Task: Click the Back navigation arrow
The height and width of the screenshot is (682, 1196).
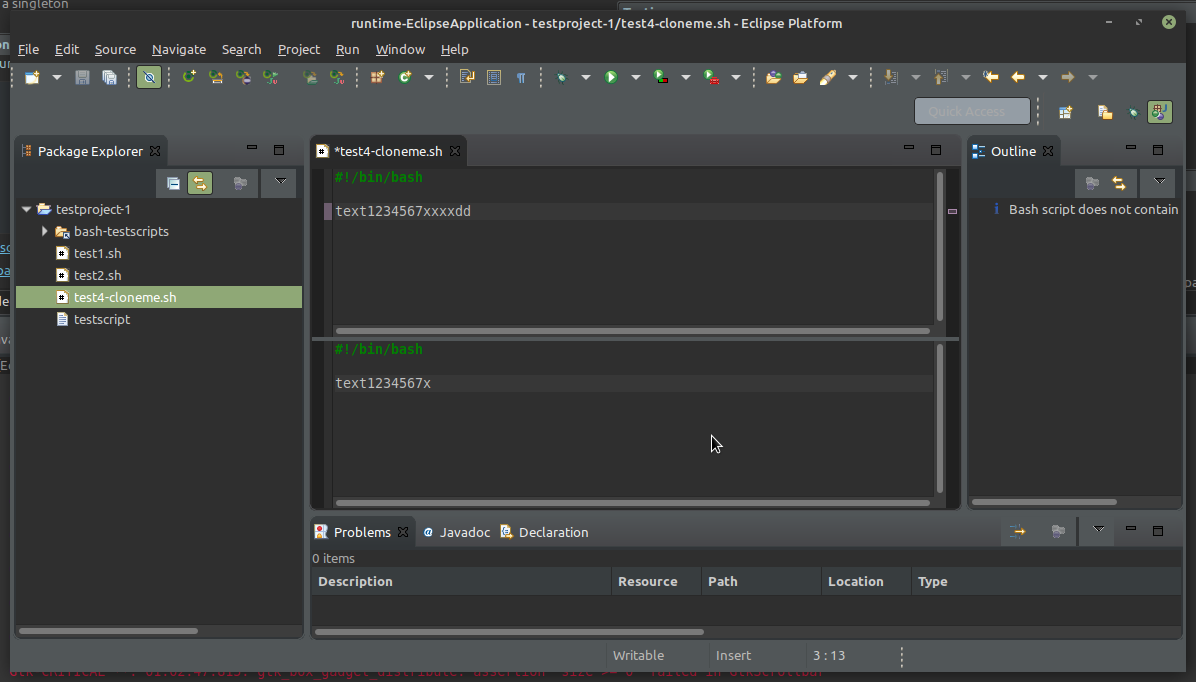Action: pos(1018,77)
